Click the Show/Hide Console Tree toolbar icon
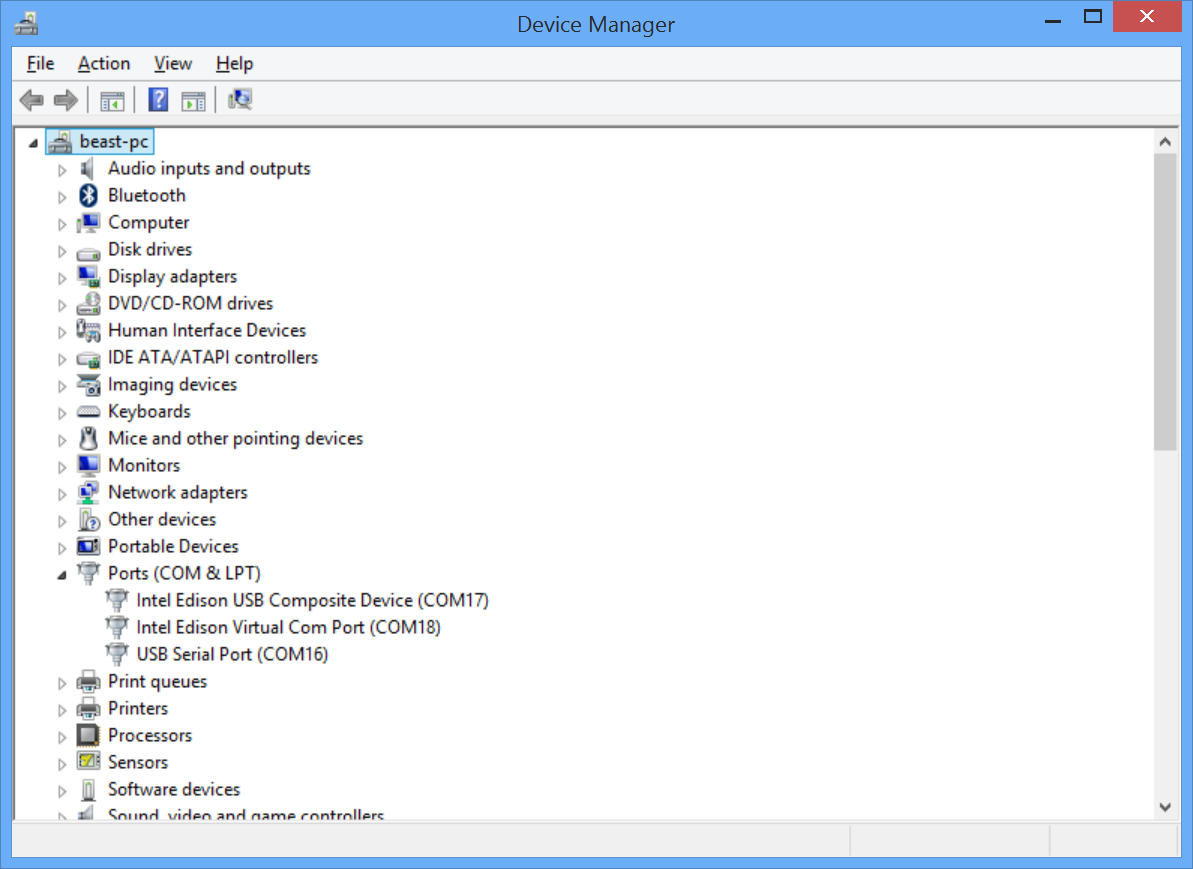This screenshot has width=1193, height=869. tap(112, 100)
